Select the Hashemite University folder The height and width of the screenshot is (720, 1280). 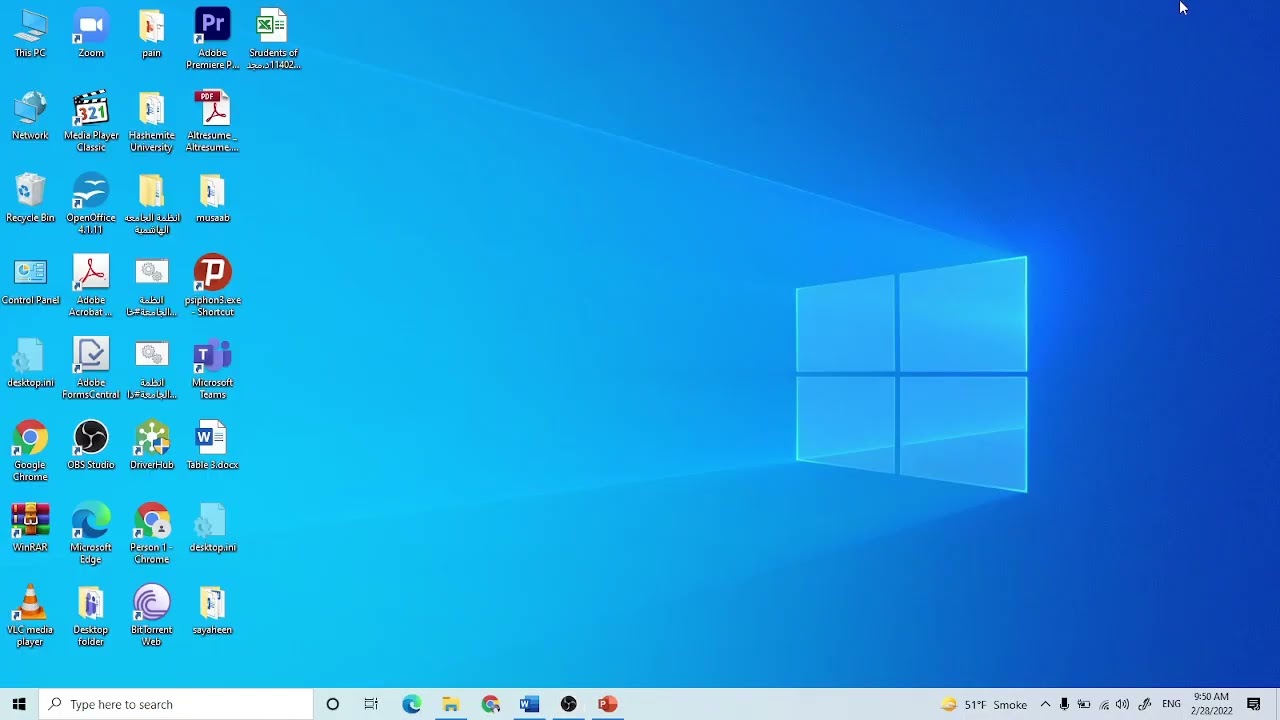pos(152,121)
